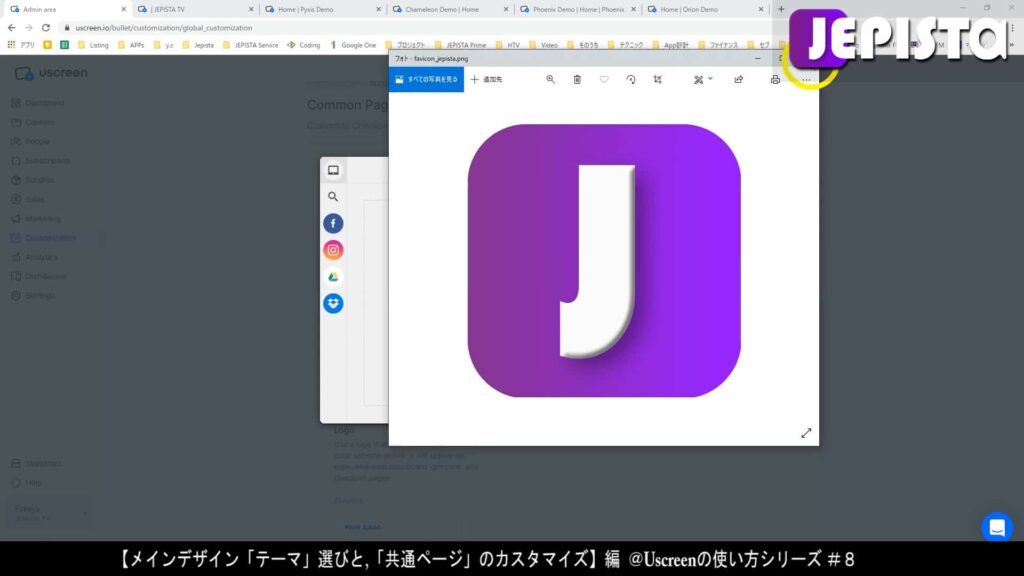Select Dropbox as the upload source
Screen dimensions: 1024x576
point(333,303)
